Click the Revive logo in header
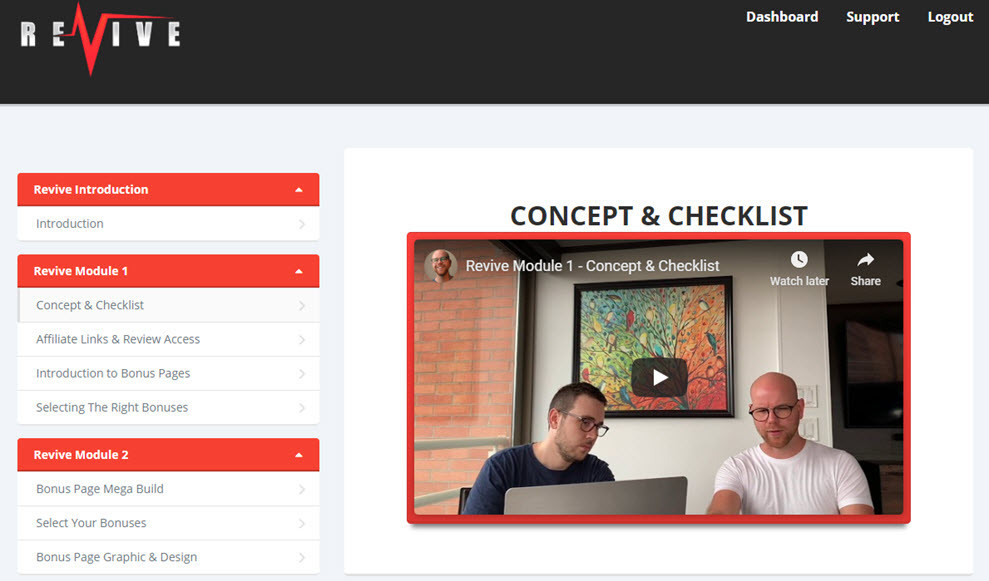 click(100, 38)
